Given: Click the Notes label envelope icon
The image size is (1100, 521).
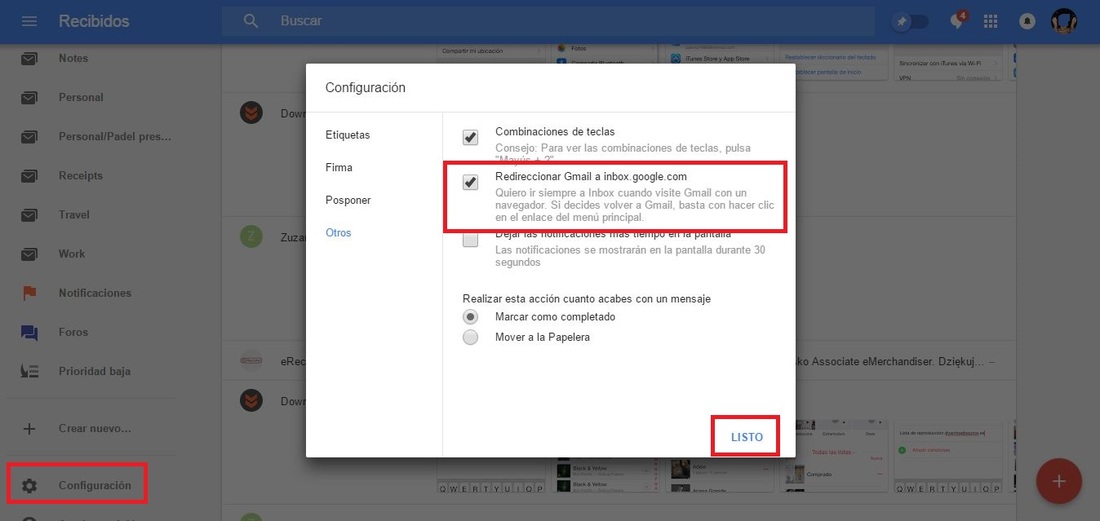Looking at the screenshot, I should click(29, 58).
